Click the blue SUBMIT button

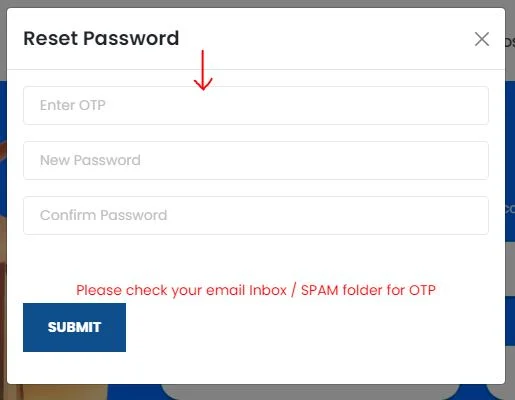tap(74, 327)
